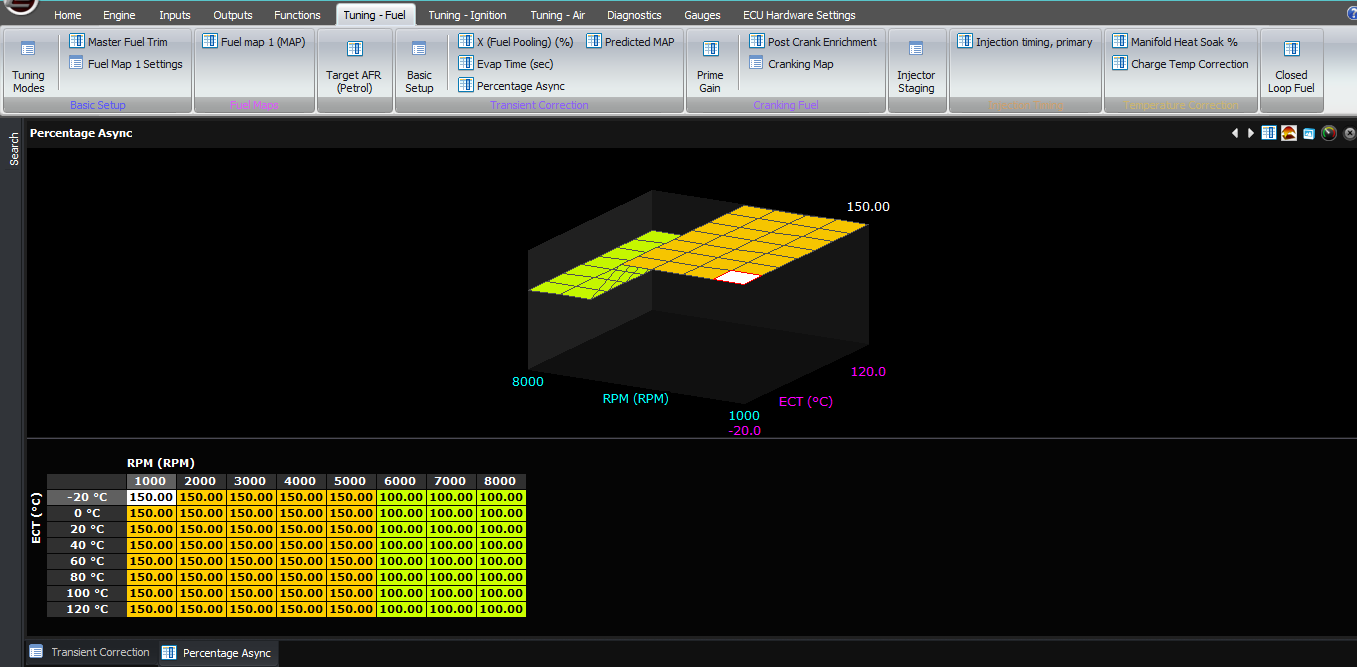Image resolution: width=1357 pixels, height=667 pixels.
Task: Open Post Crank Enrichment table
Action: (x=812, y=42)
